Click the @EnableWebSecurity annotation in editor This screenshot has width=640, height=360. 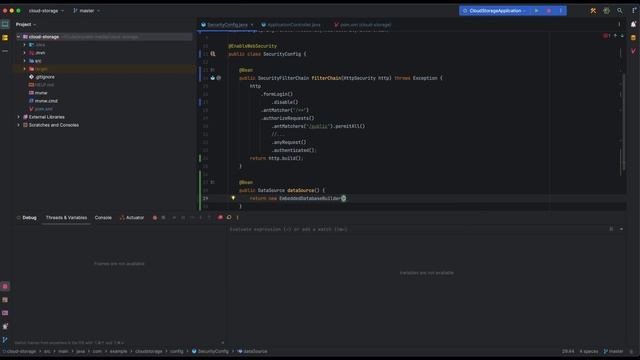(253, 46)
